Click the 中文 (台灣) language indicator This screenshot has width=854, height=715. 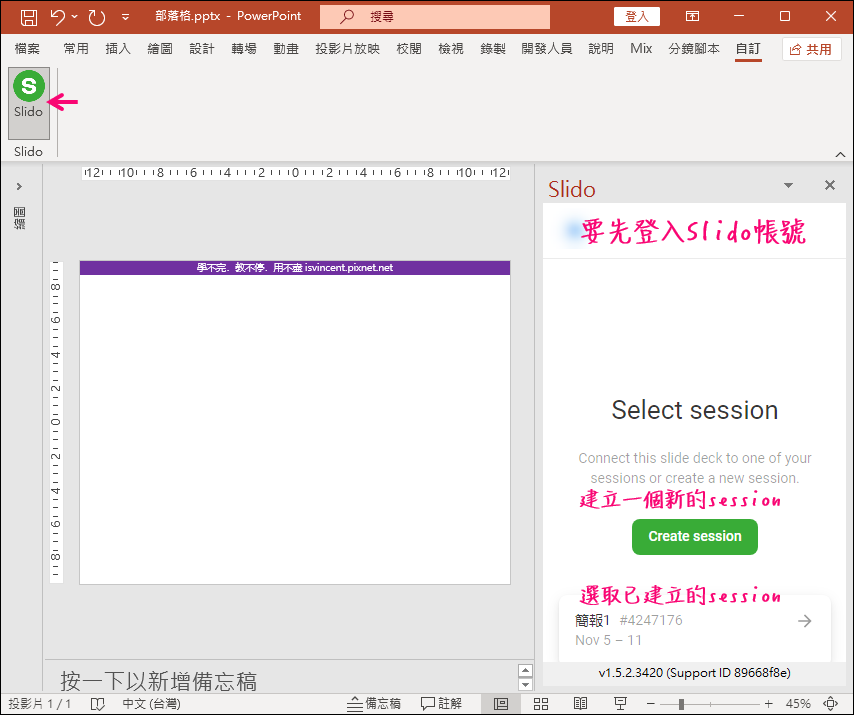point(151,704)
